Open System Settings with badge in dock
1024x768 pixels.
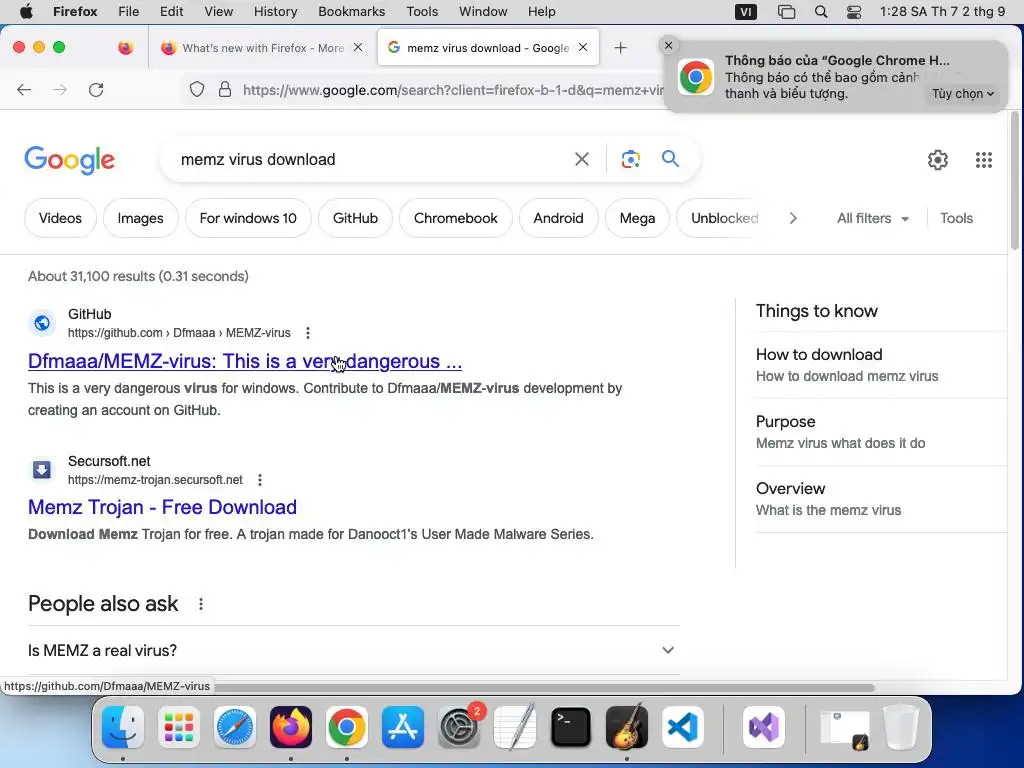[459, 727]
